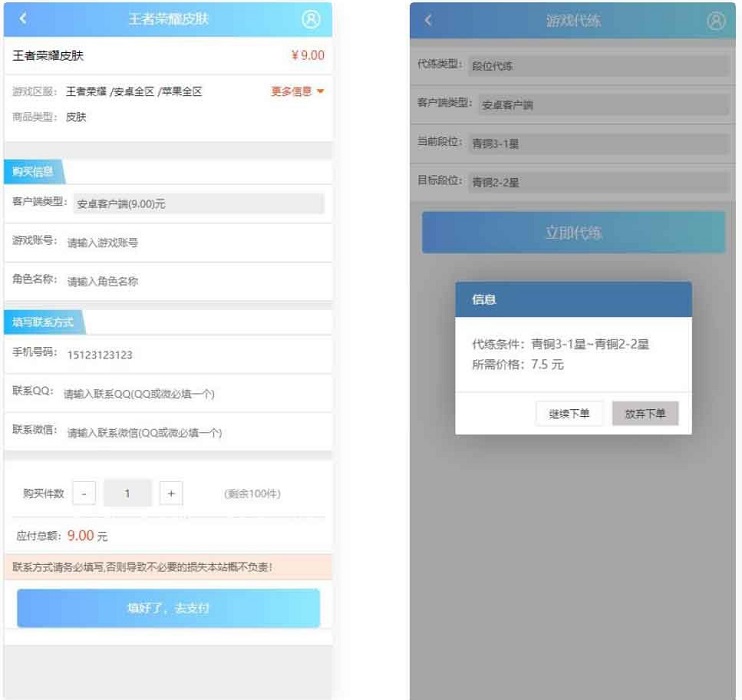742x700 pixels.
Task: Click the 应付总额 9.00 元 amount
Action: (x=87, y=535)
